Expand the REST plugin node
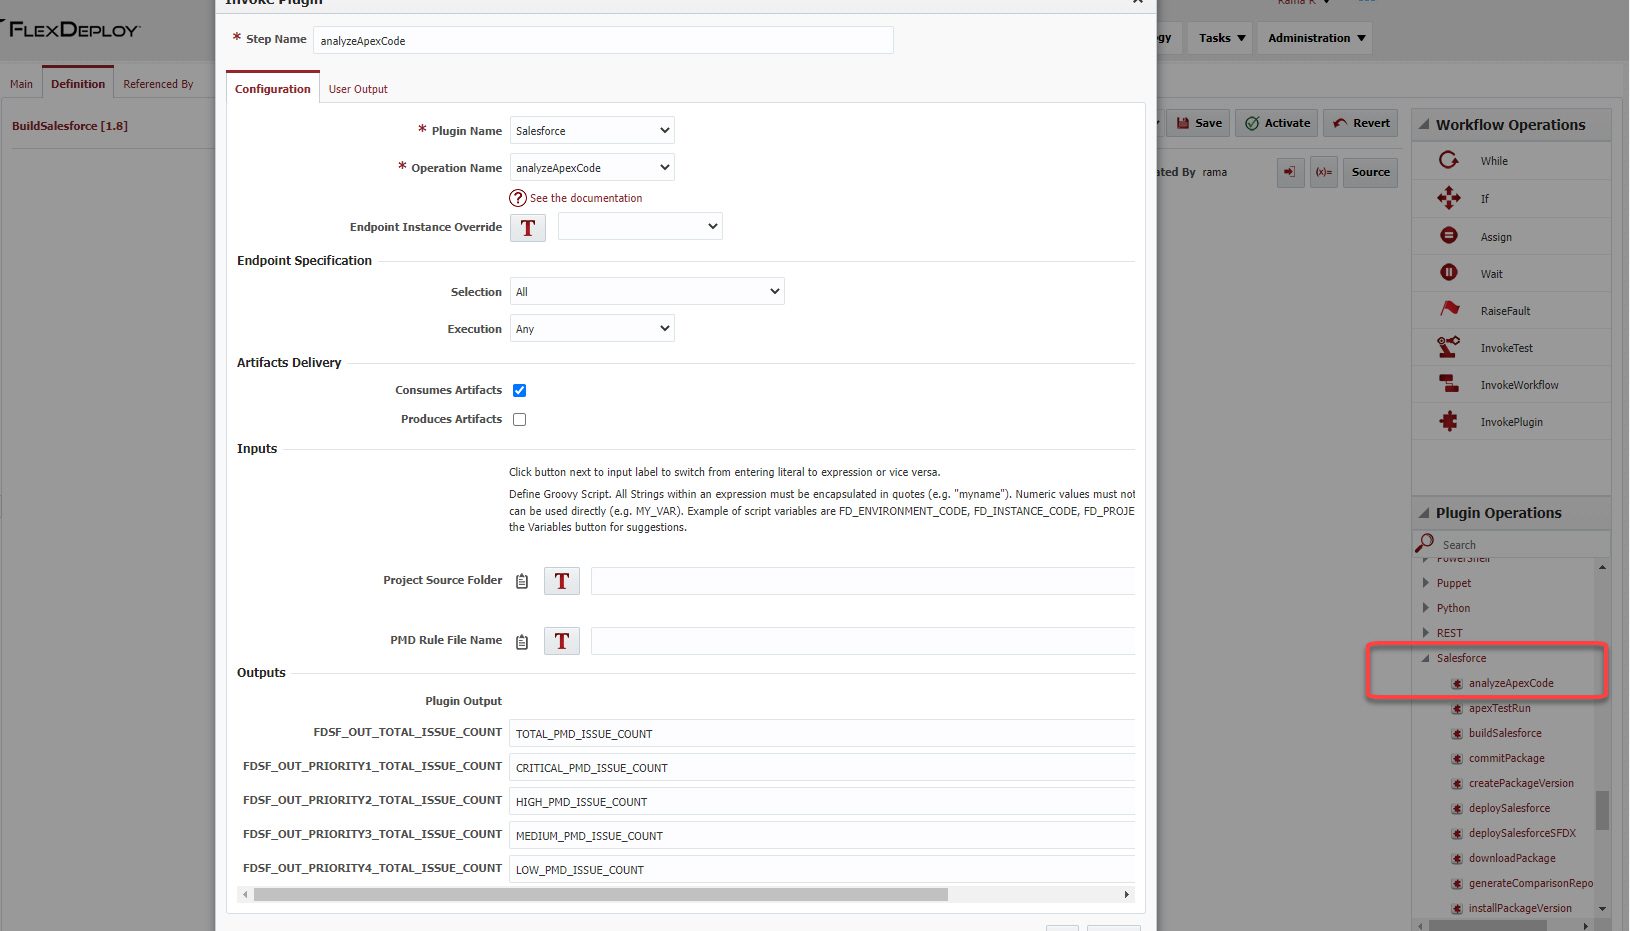 click(x=1425, y=632)
